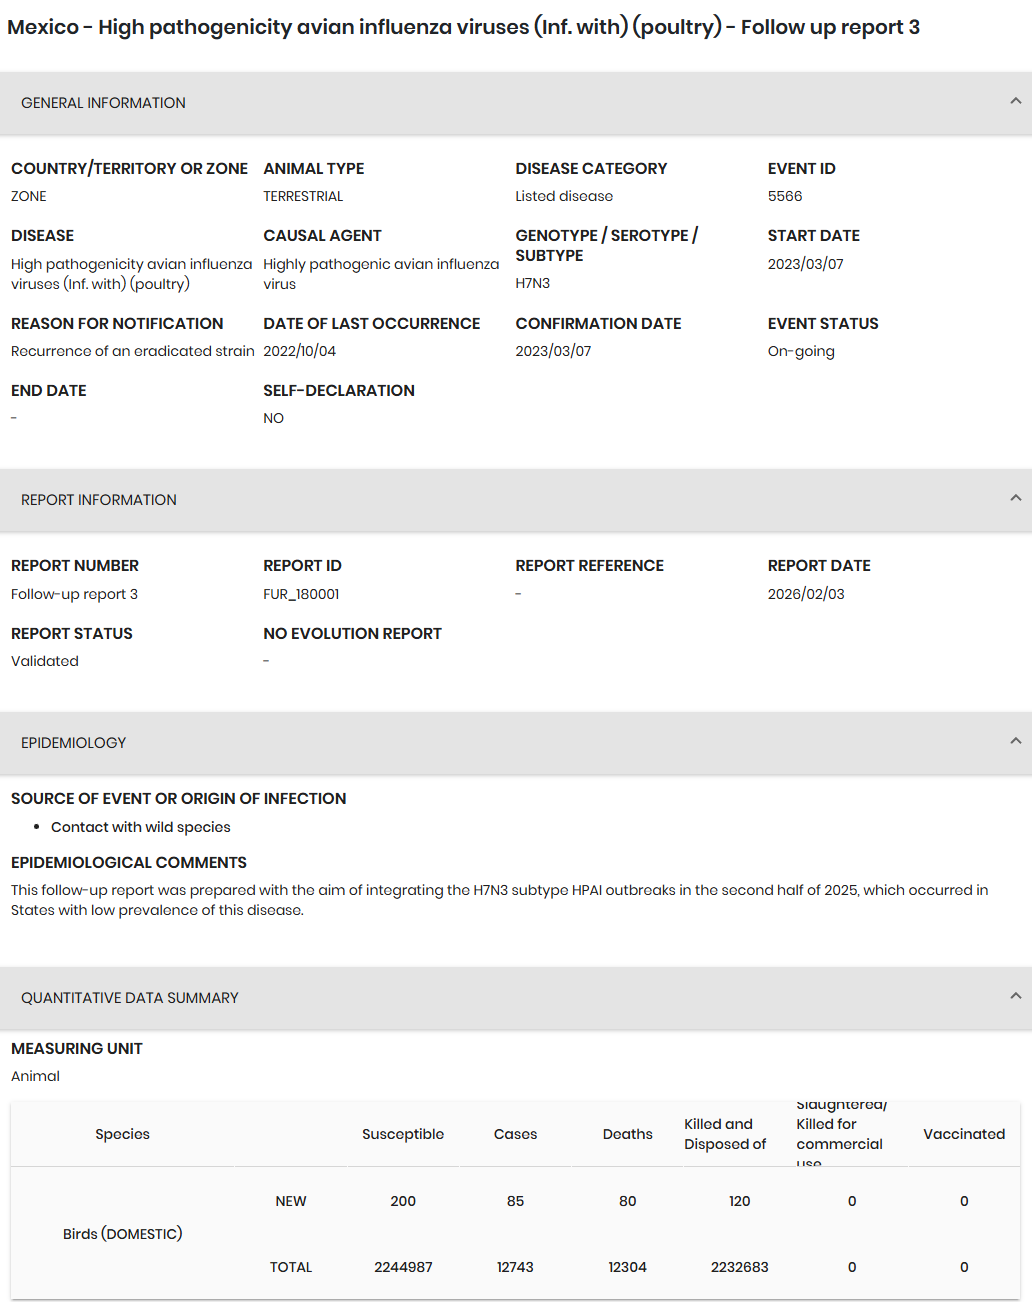
Task: Select the Deaths column header
Action: coord(627,1134)
